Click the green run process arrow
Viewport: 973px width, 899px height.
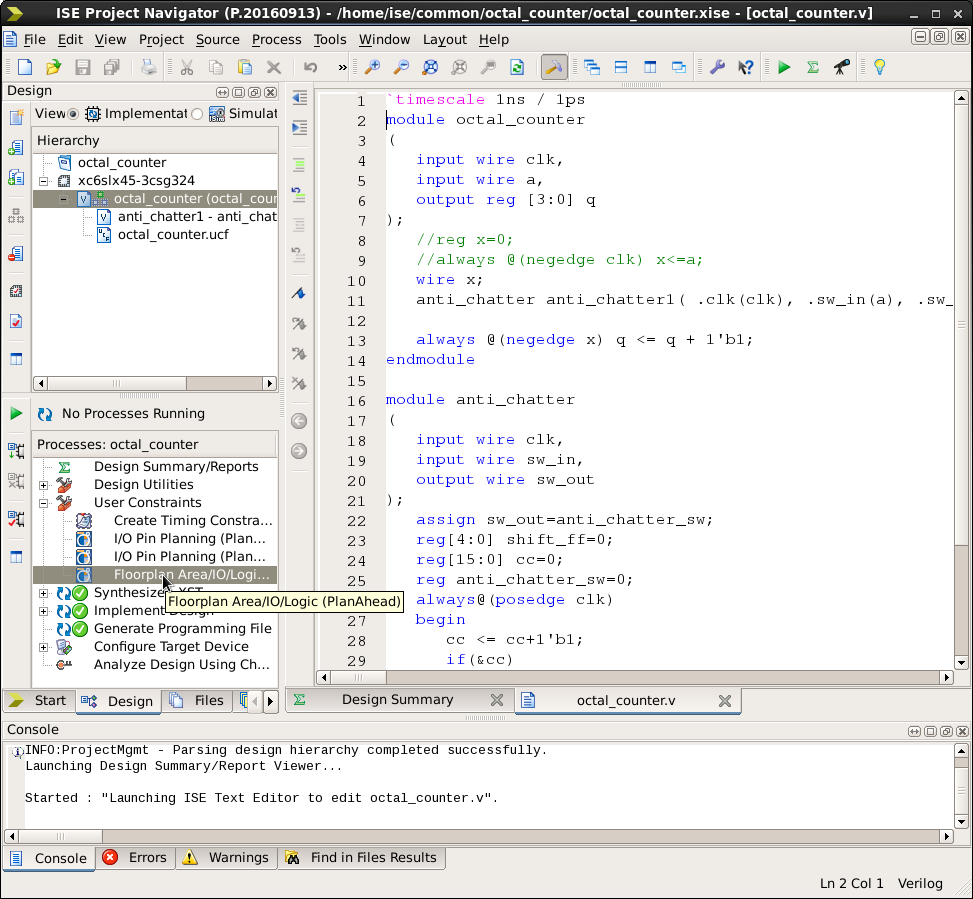(x=16, y=413)
